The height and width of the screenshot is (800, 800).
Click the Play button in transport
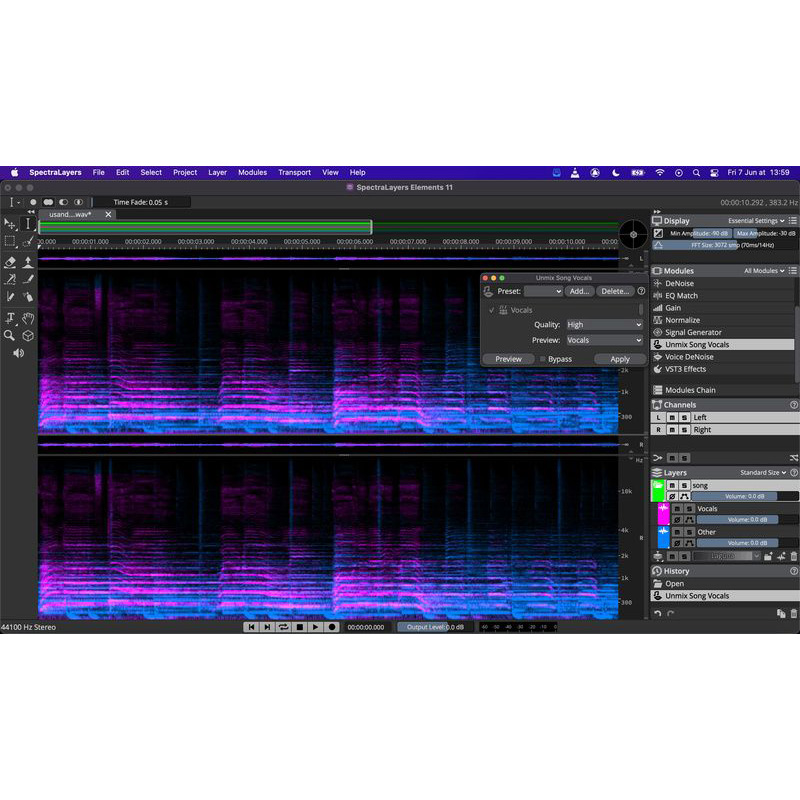316,627
